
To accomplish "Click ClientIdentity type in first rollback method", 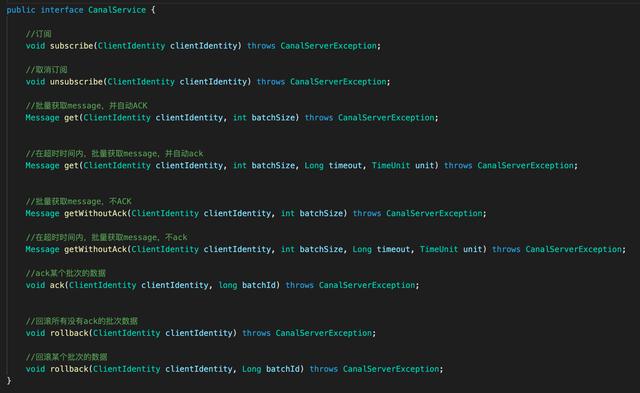I will pyautogui.click(x=127, y=333).
